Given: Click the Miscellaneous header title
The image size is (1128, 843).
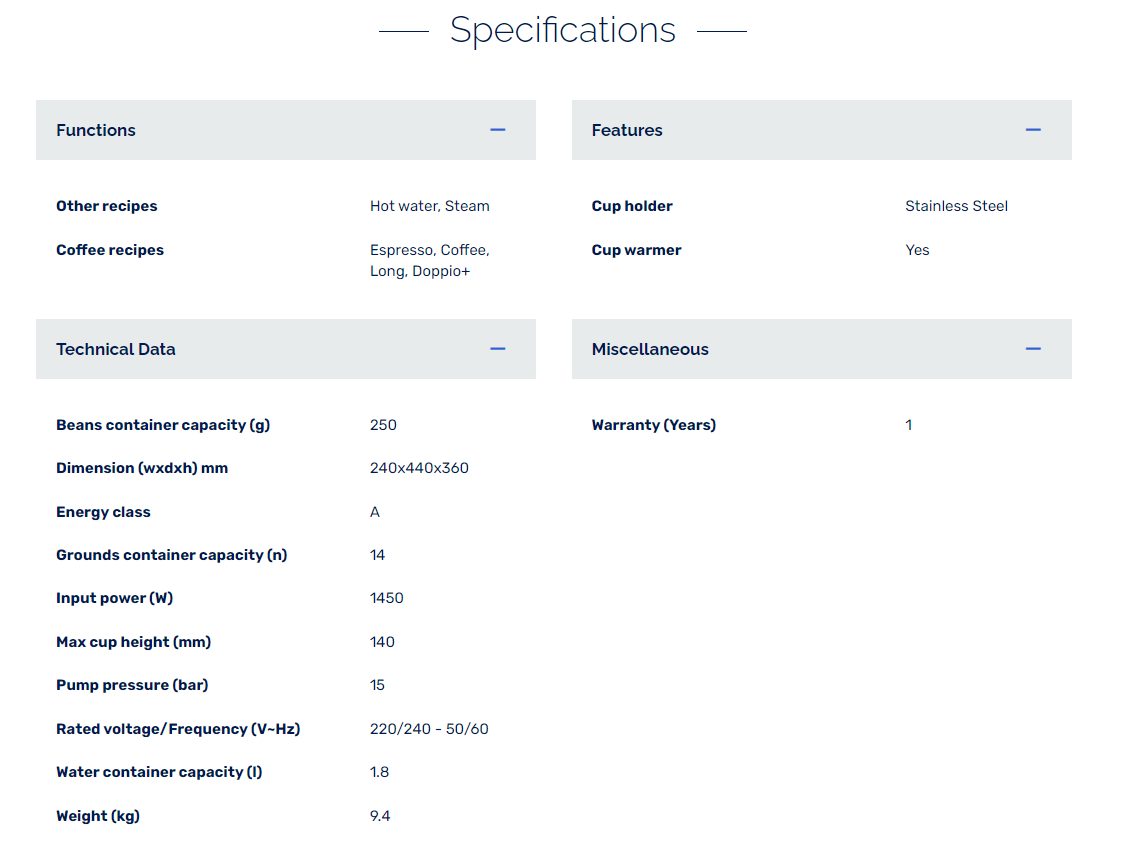Looking at the screenshot, I should [x=650, y=349].
